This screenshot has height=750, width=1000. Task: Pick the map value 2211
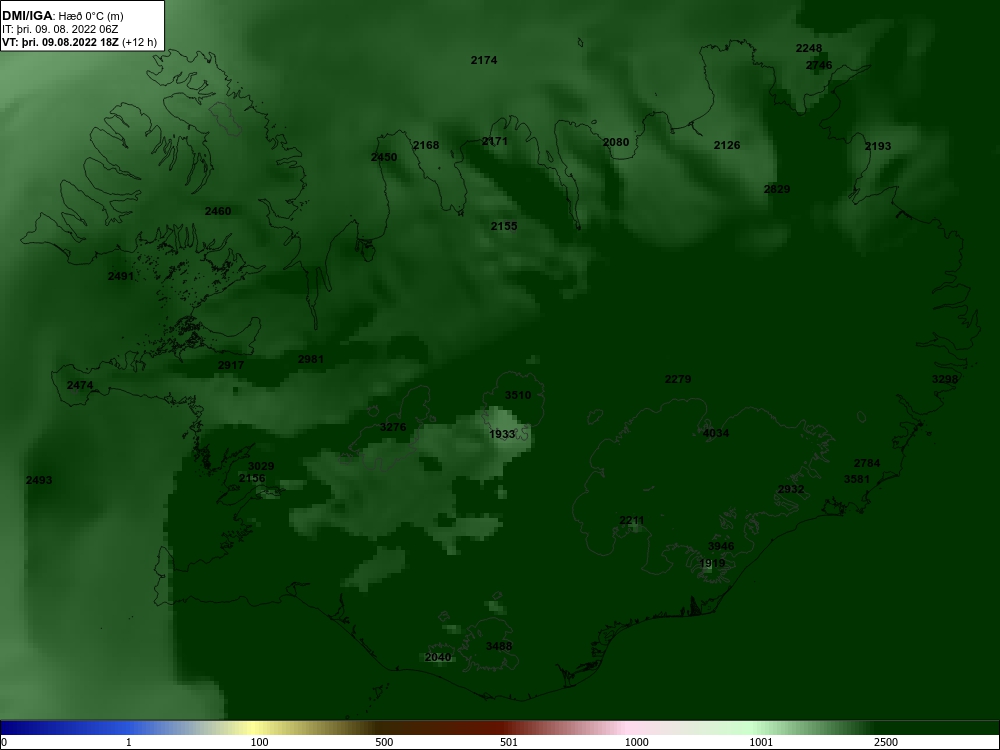[632, 520]
